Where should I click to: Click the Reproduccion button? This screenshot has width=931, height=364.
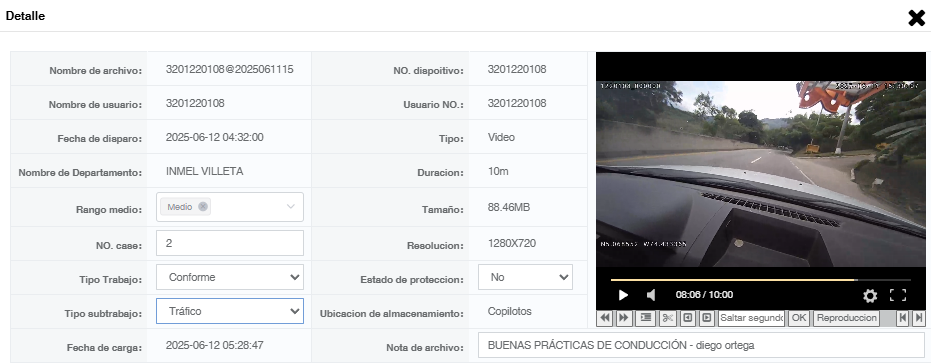click(847, 318)
